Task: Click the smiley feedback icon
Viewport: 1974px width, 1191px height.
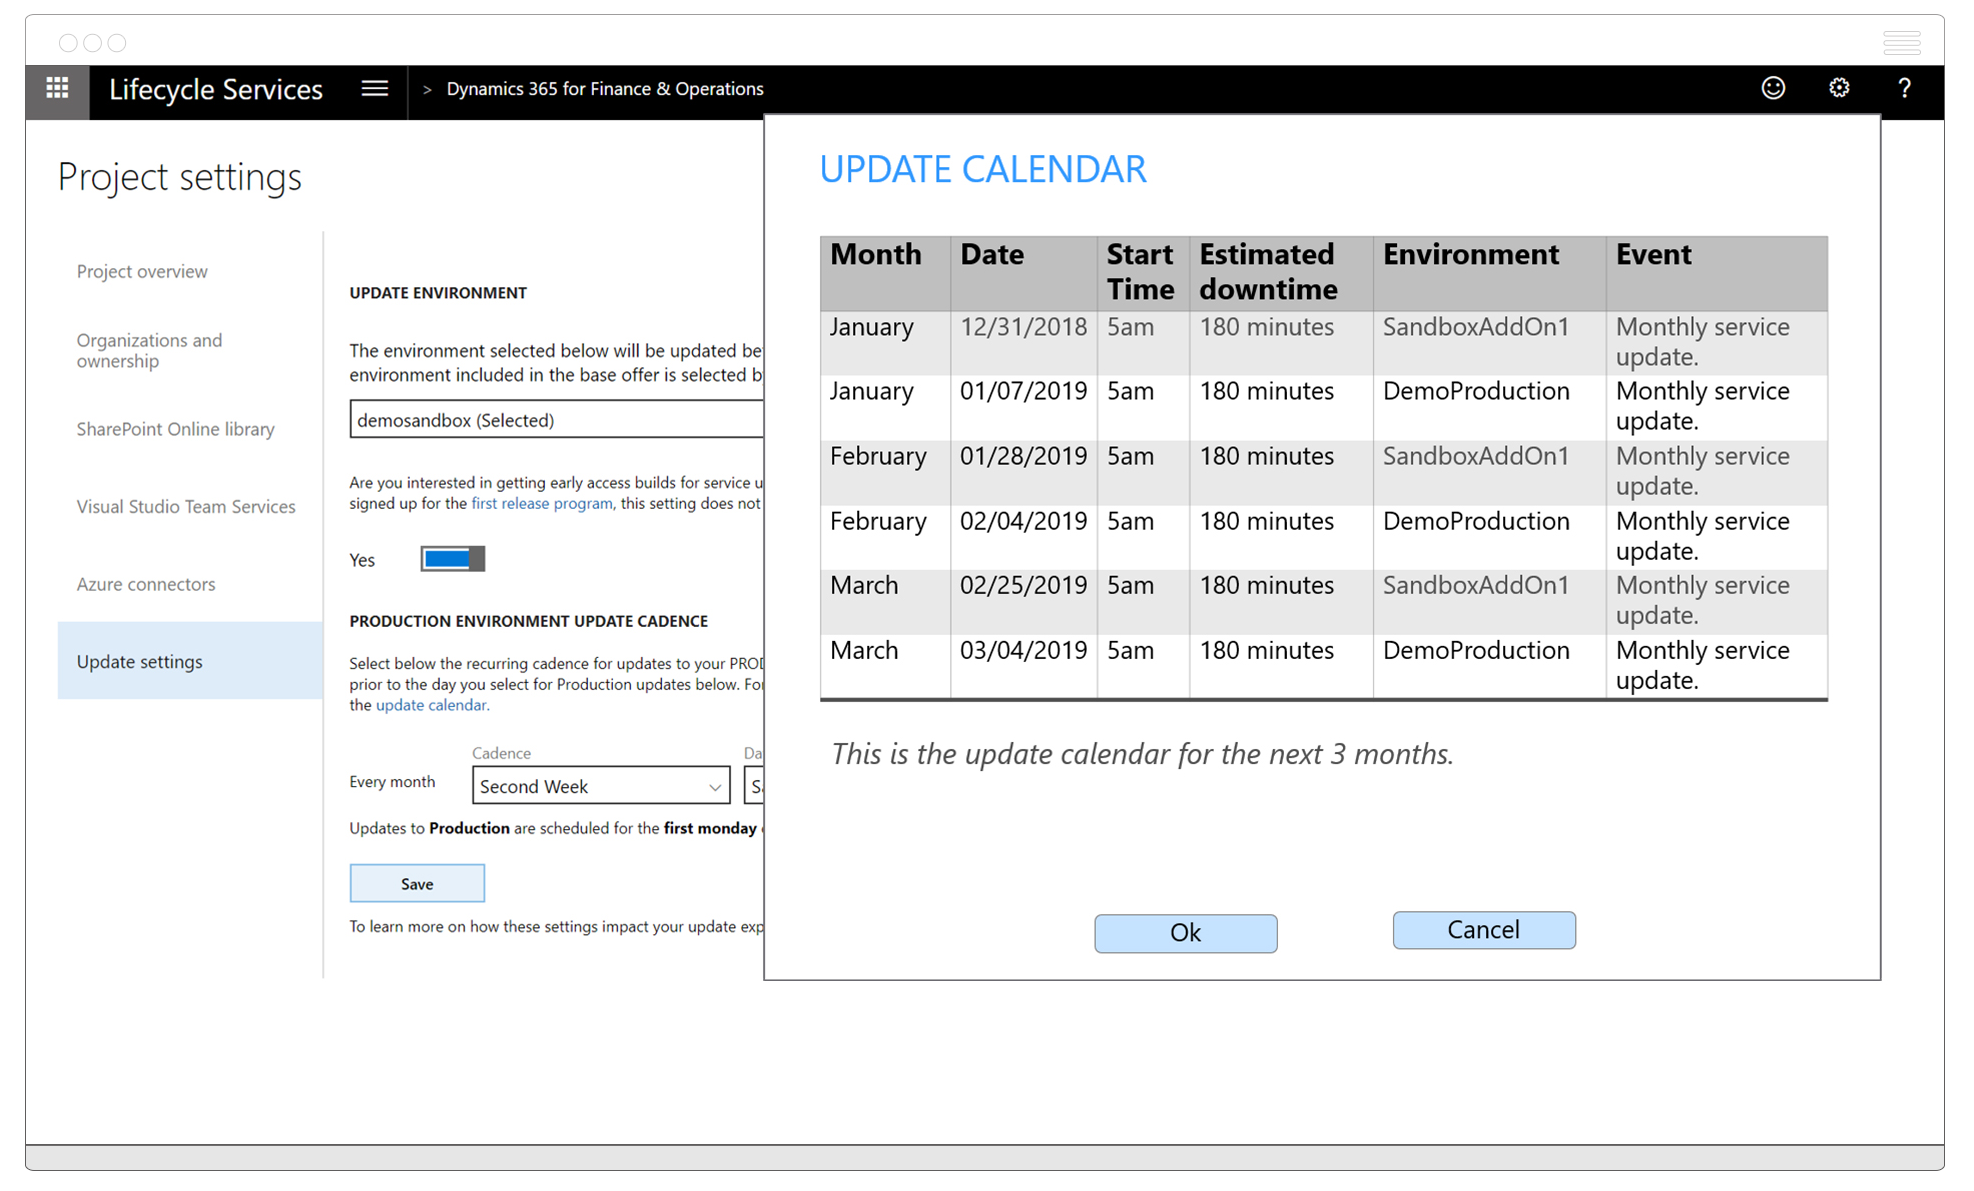Action: click(x=1773, y=89)
